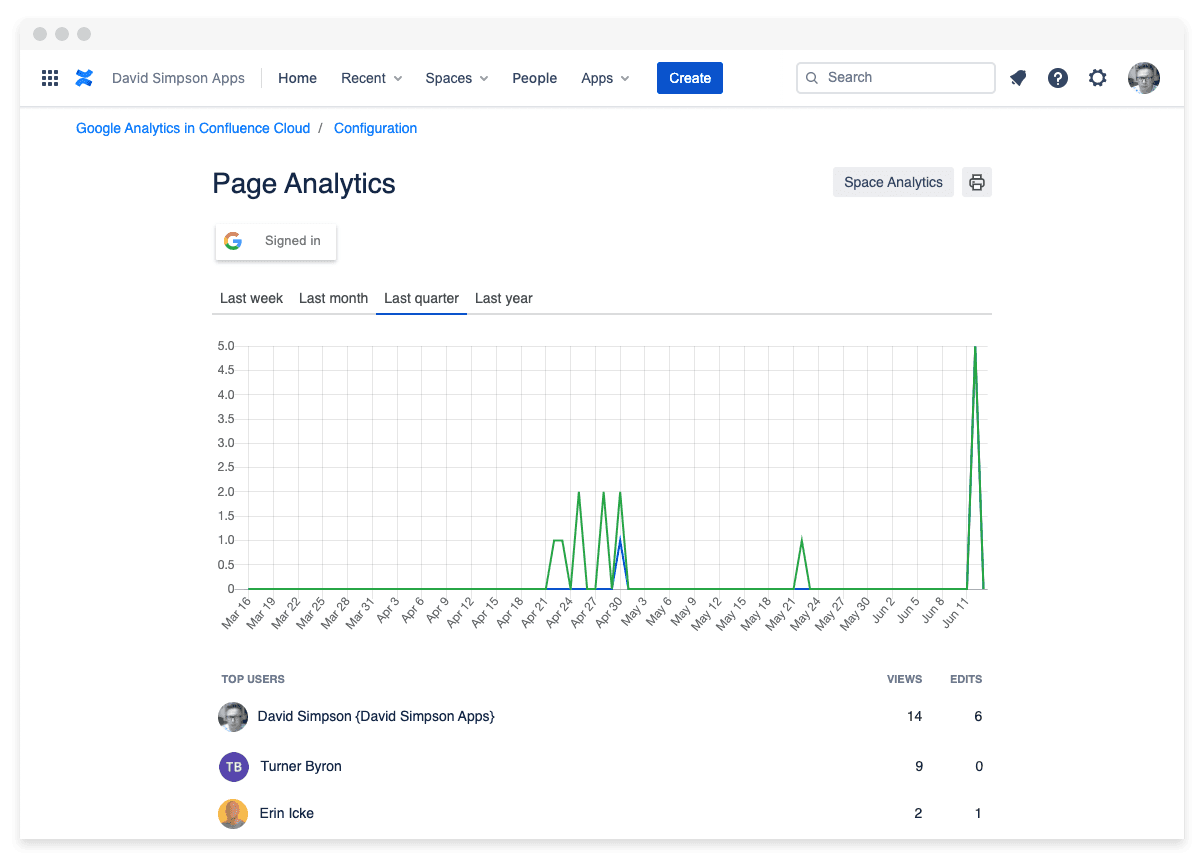
Task: Click the search magnifier icon
Action: 812,78
